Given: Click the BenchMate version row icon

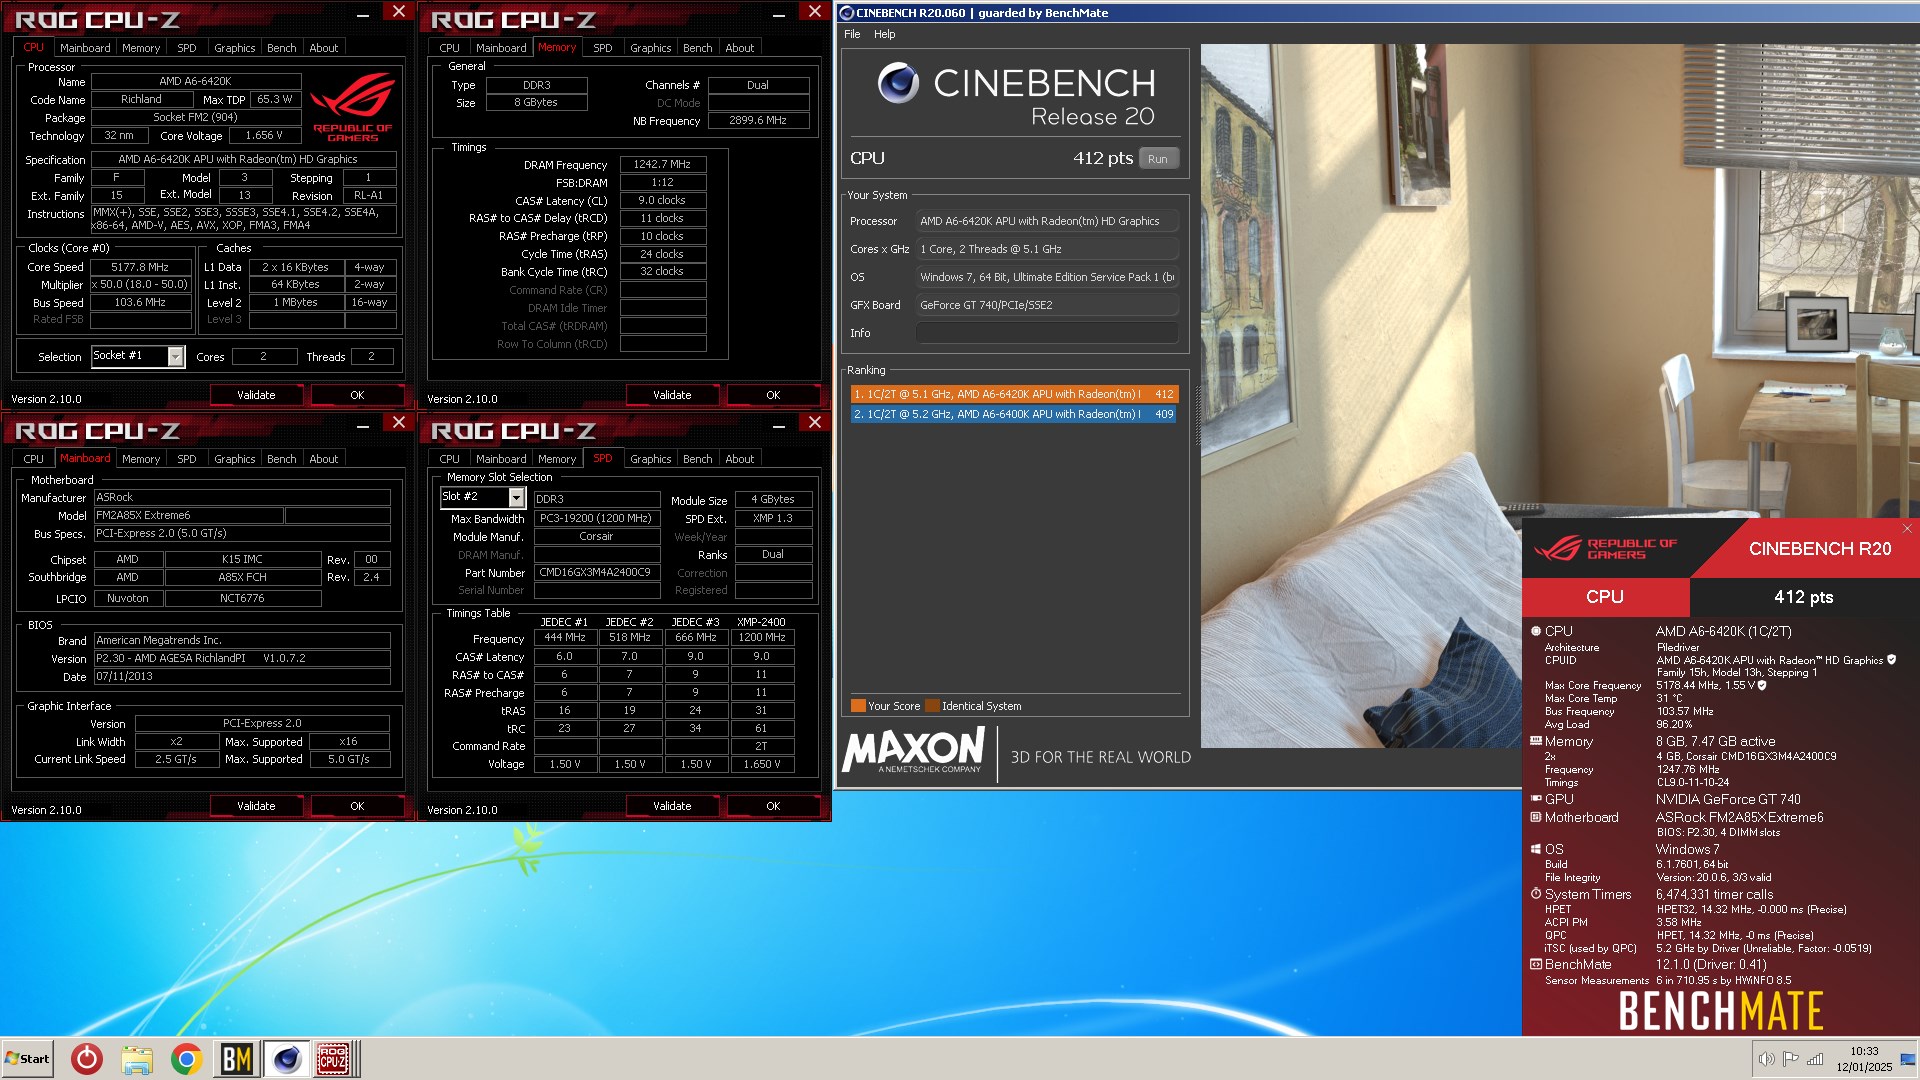Looking at the screenshot, I should (1536, 964).
